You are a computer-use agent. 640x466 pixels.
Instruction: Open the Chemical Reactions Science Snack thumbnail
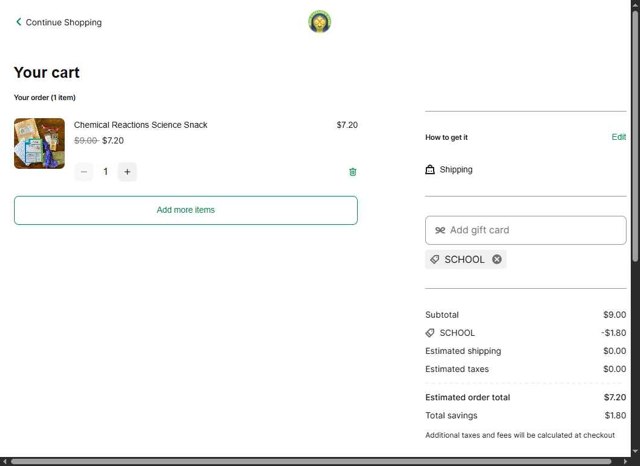click(39, 143)
